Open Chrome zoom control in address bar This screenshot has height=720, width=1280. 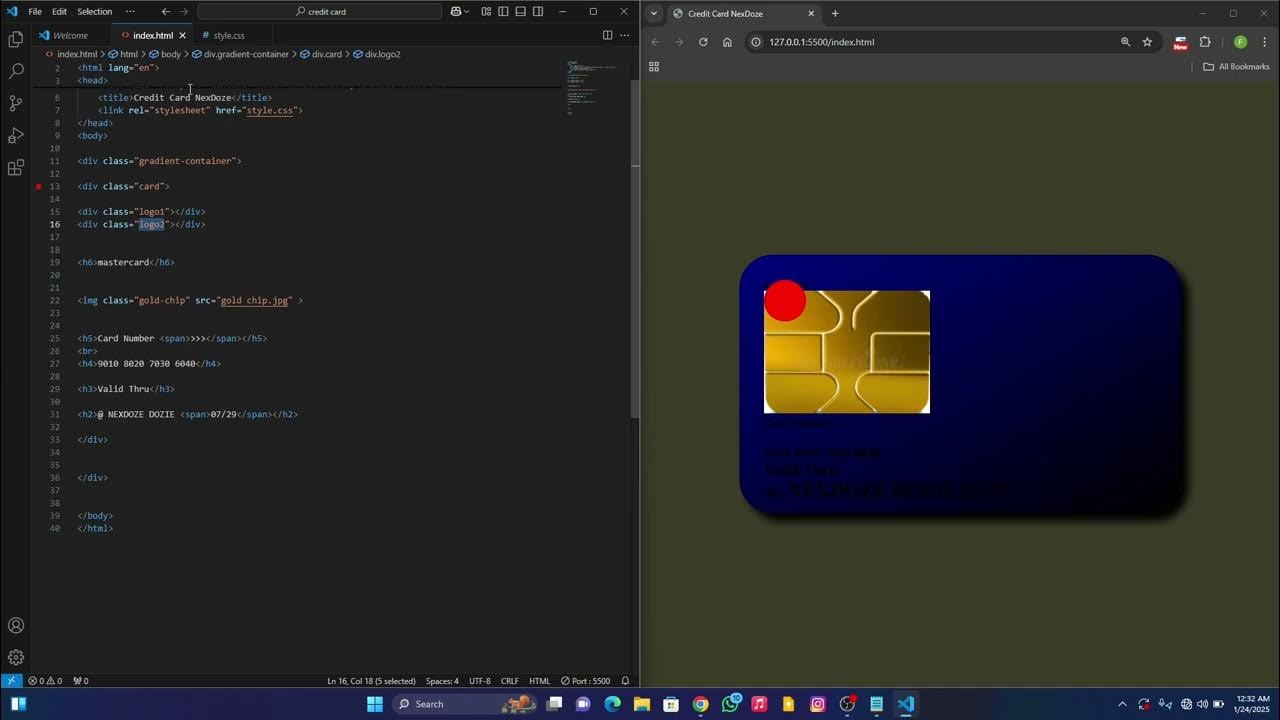point(1125,42)
